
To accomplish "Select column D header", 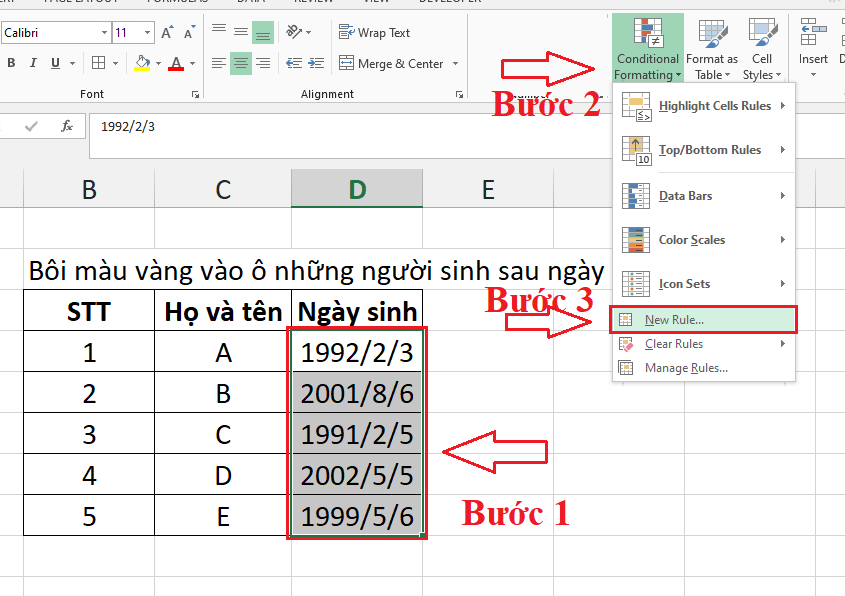I will click(x=357, y=189).
